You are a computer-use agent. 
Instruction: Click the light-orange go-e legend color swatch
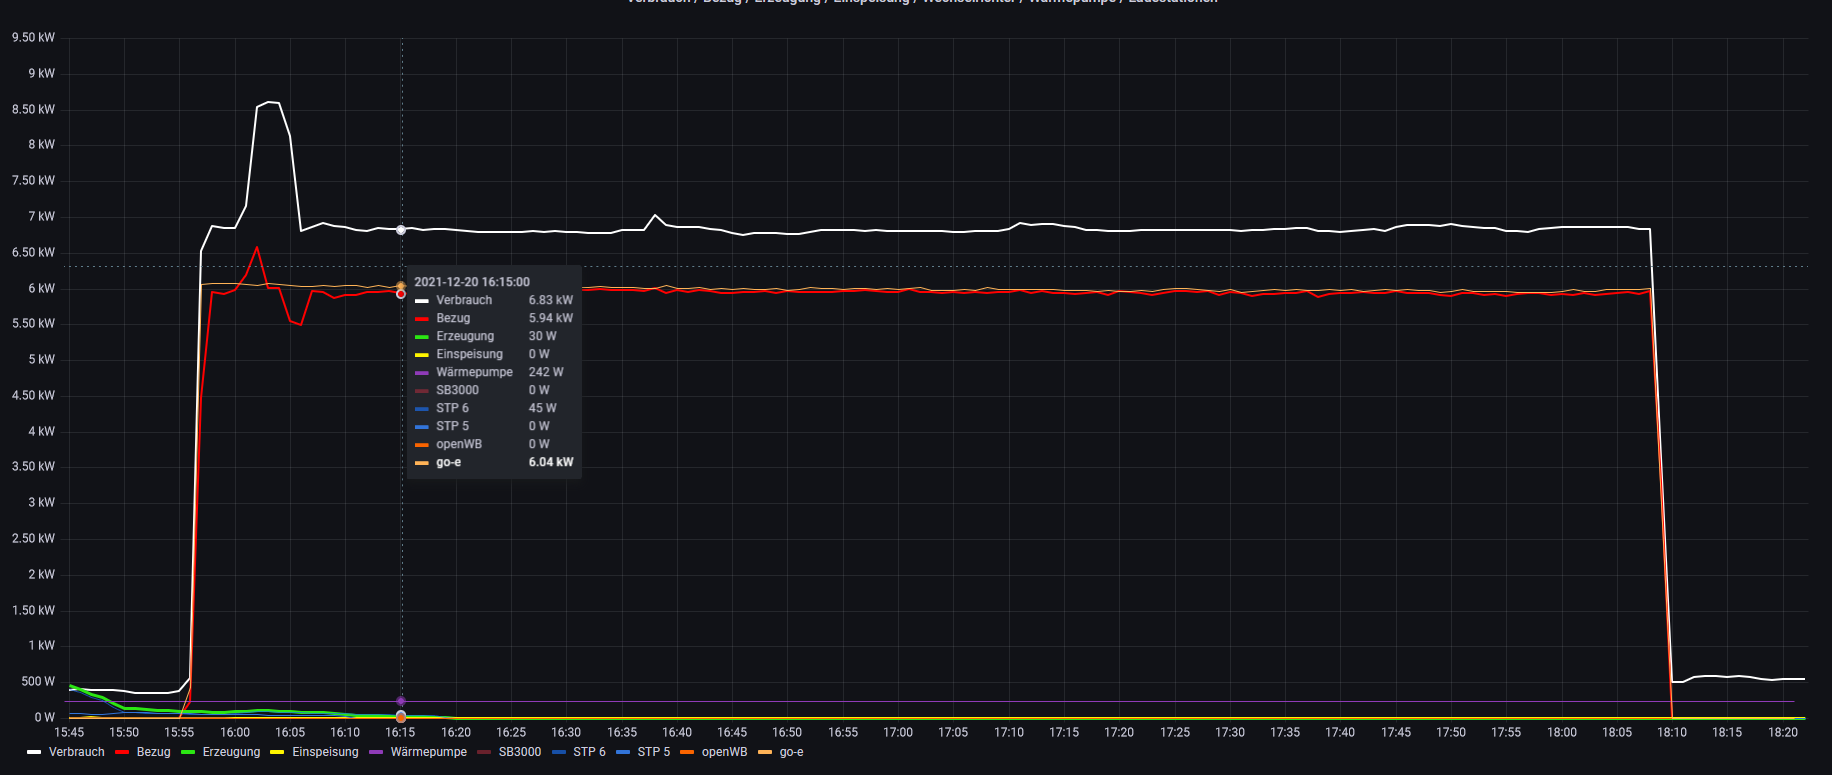tap(765, 752)
